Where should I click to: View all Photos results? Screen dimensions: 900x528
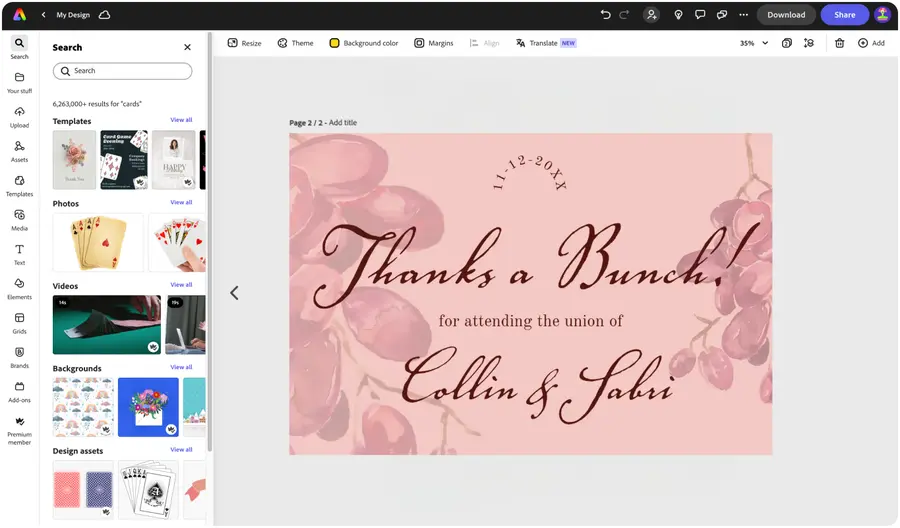click(181, 202)
